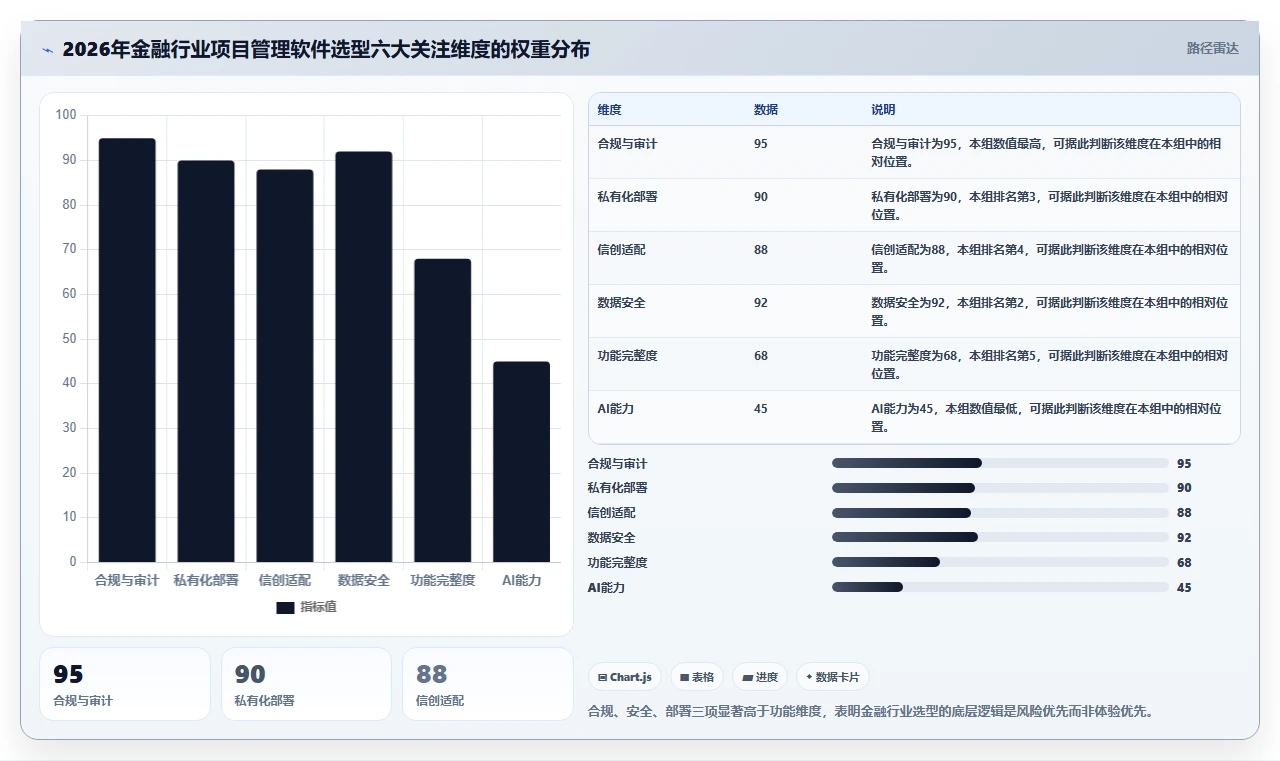This screenshot has height=761, width=1280.
Task: Click the 合规与审计 progress bar
Action: pos(1000,463)
